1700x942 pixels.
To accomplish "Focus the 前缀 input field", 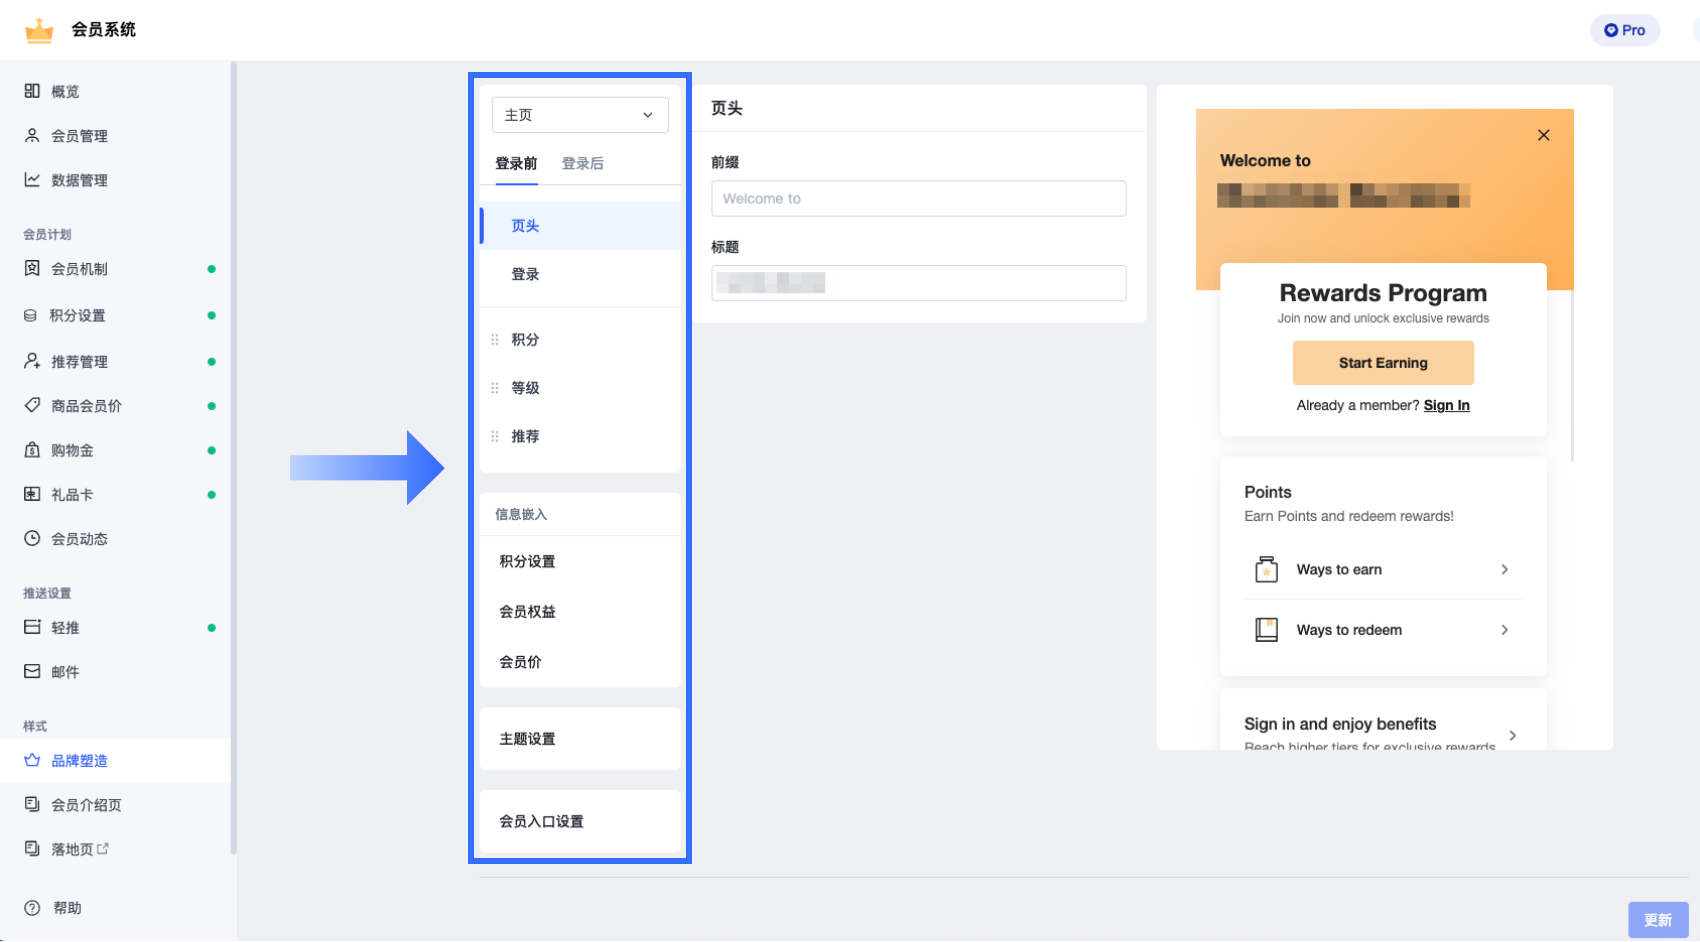I will pyautogui.click(x=919, y=198).
